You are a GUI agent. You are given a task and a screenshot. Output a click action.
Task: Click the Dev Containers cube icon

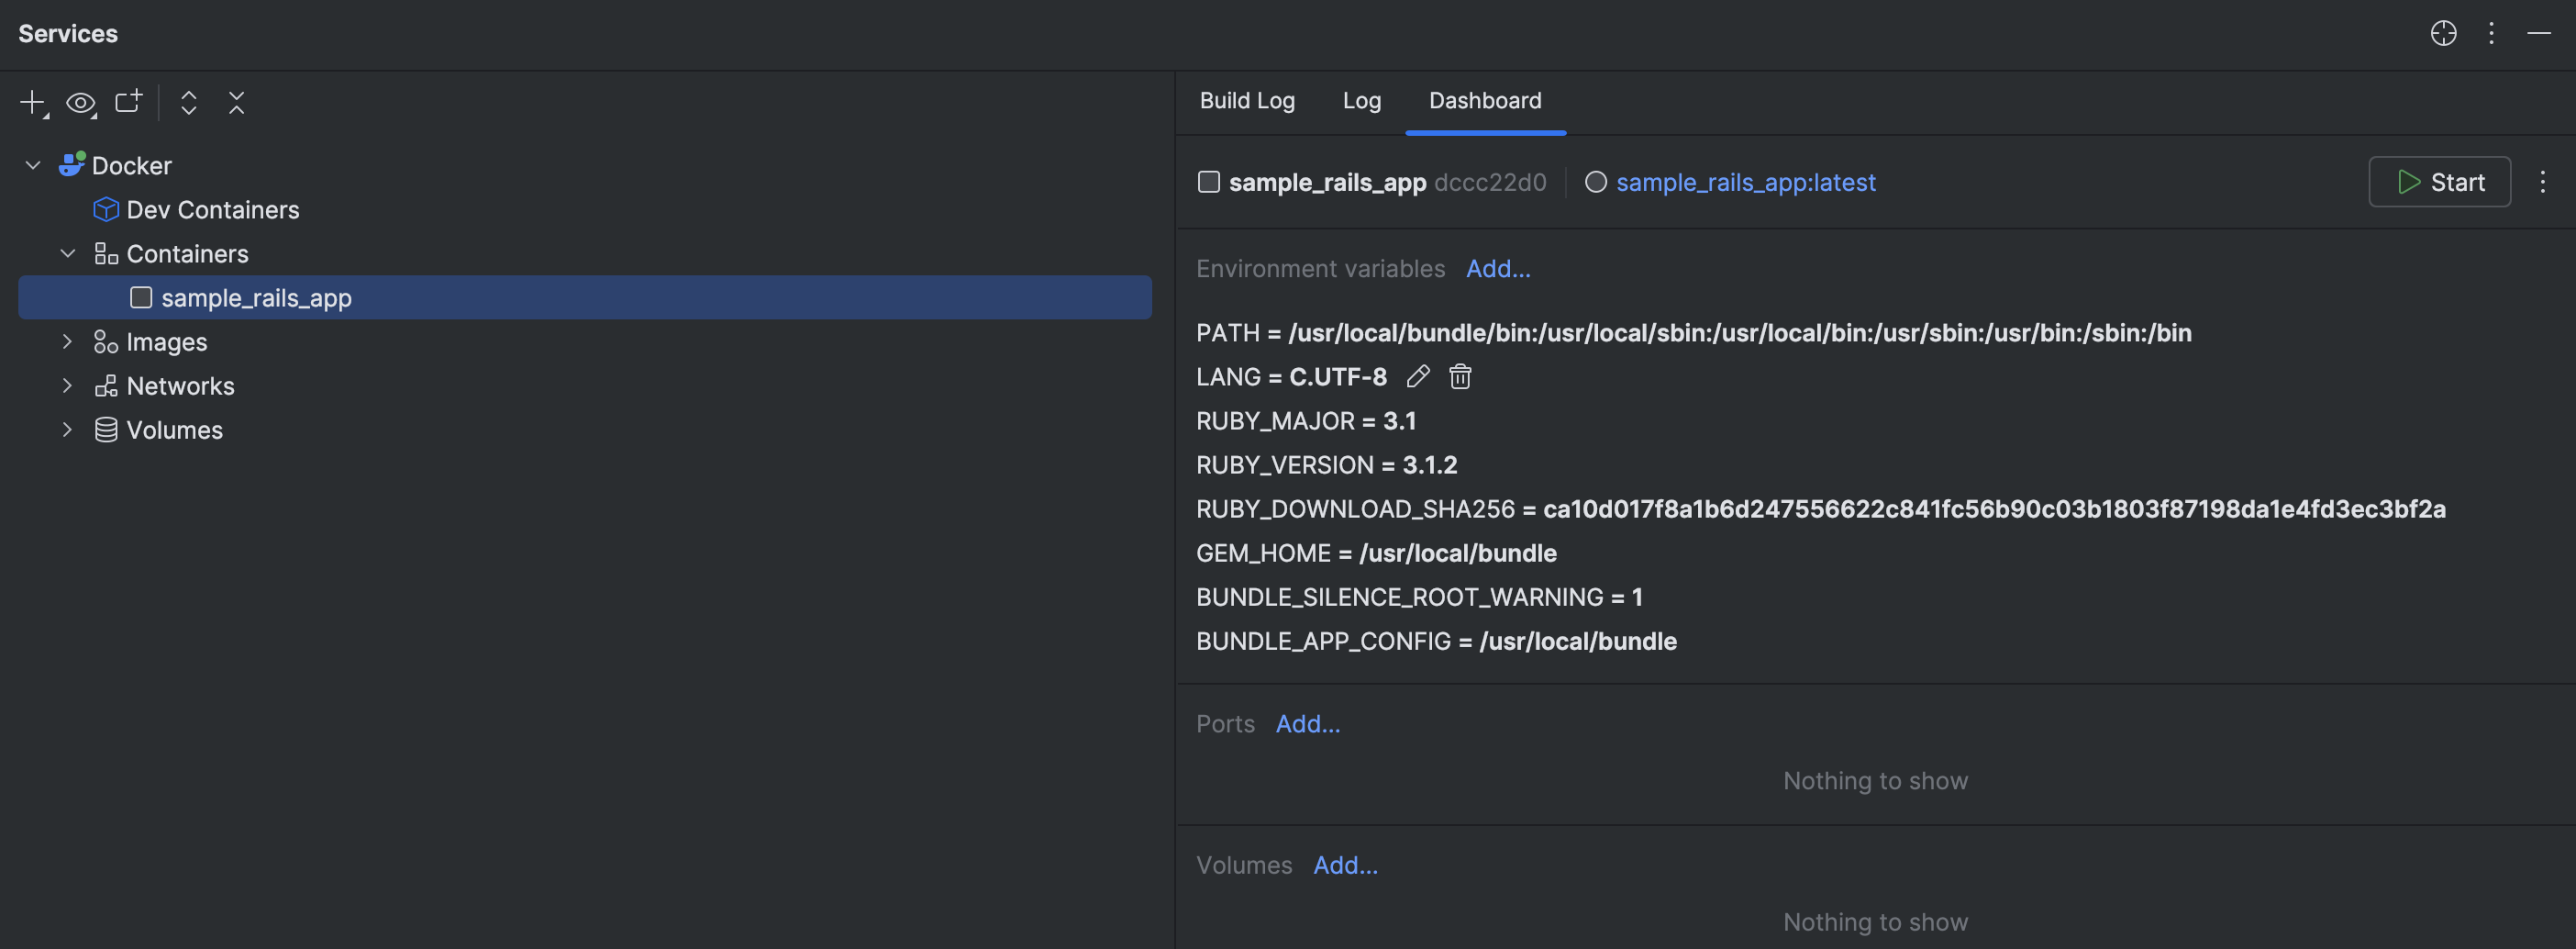coord(106,209)
